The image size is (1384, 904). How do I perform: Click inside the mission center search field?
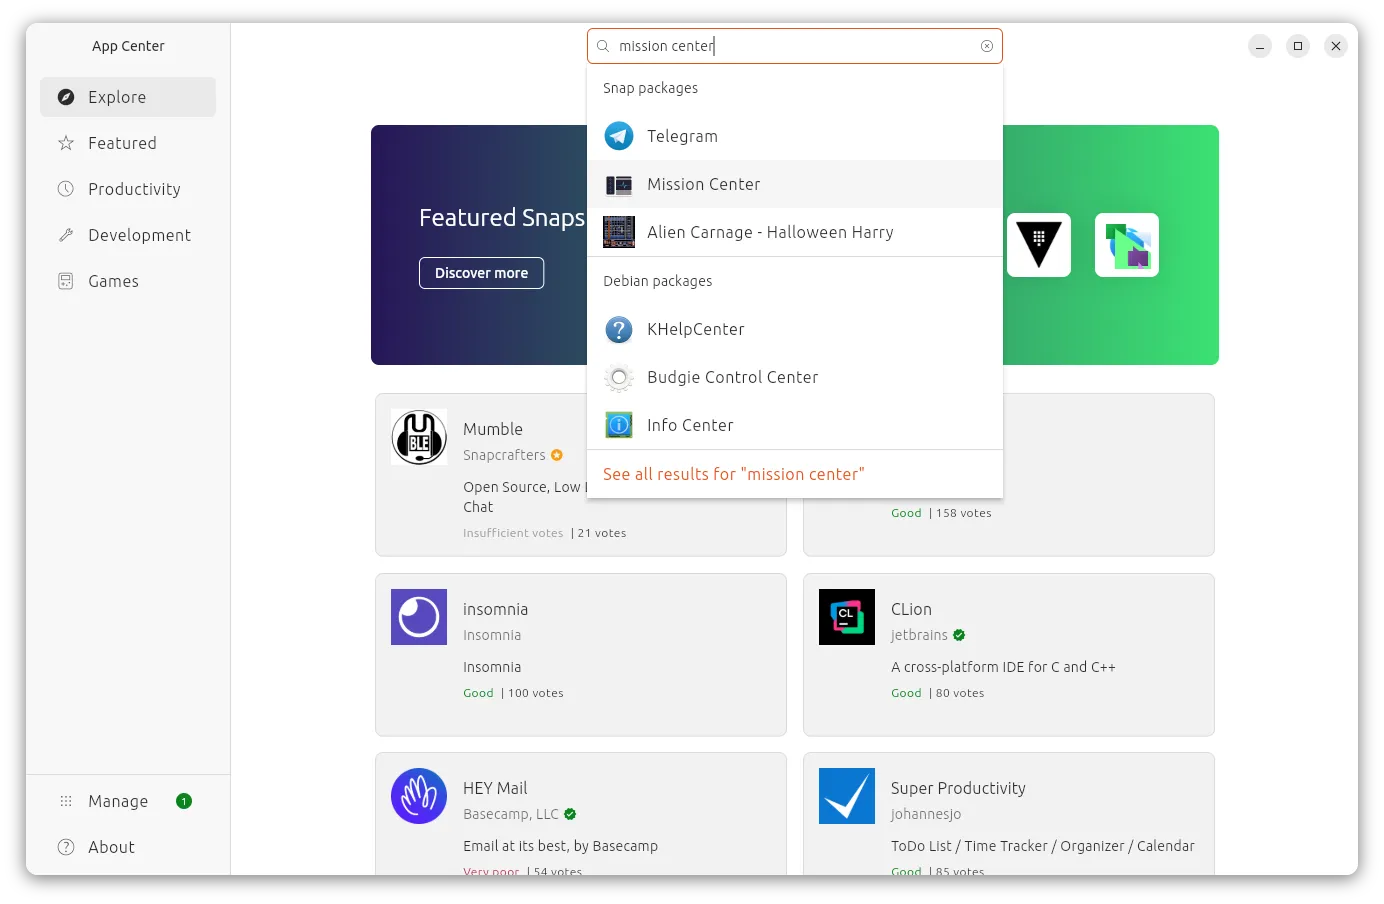pos(795,46)
